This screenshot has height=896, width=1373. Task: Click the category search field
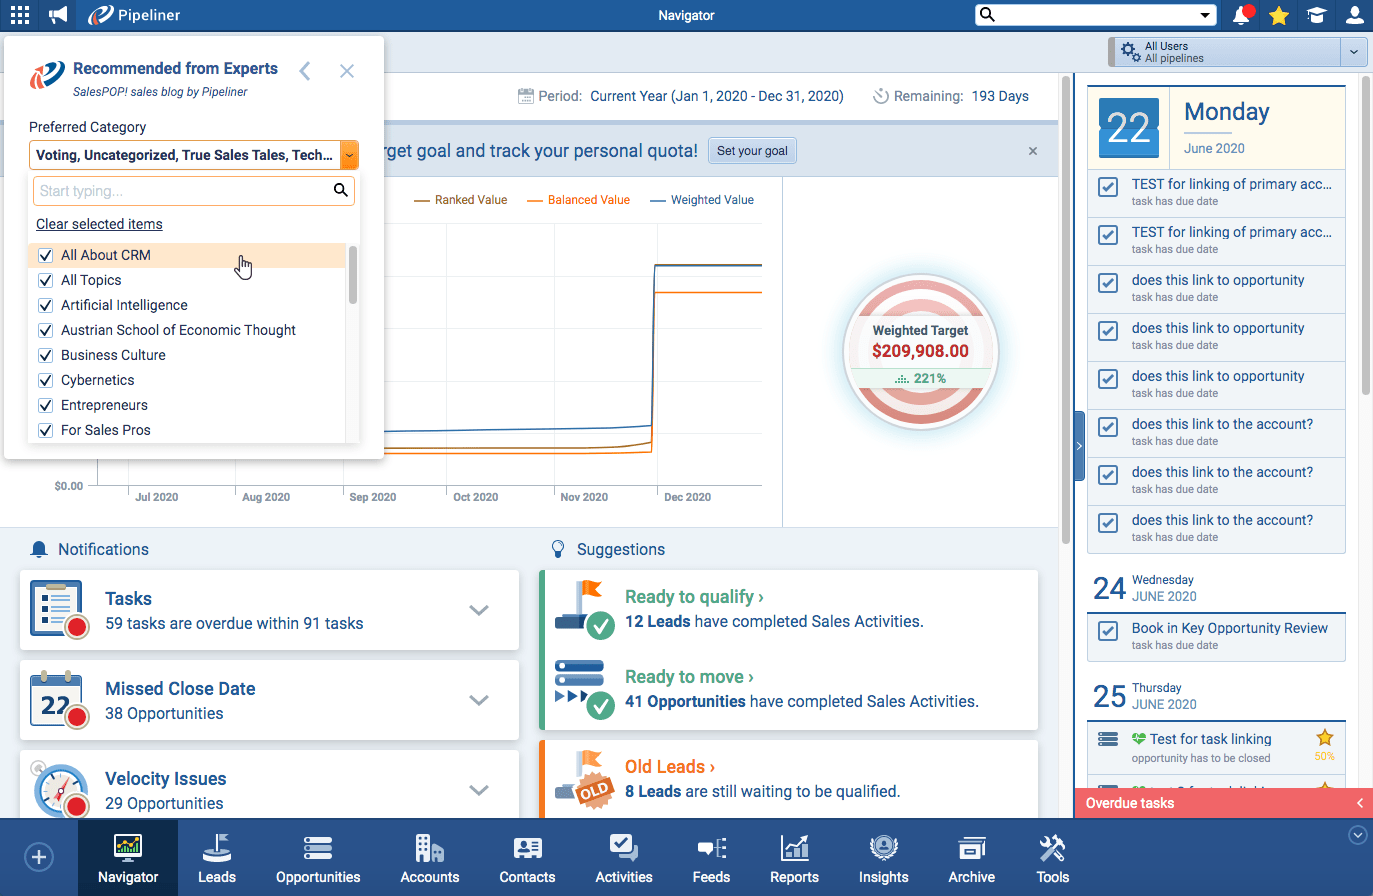[x=183, y=191]
